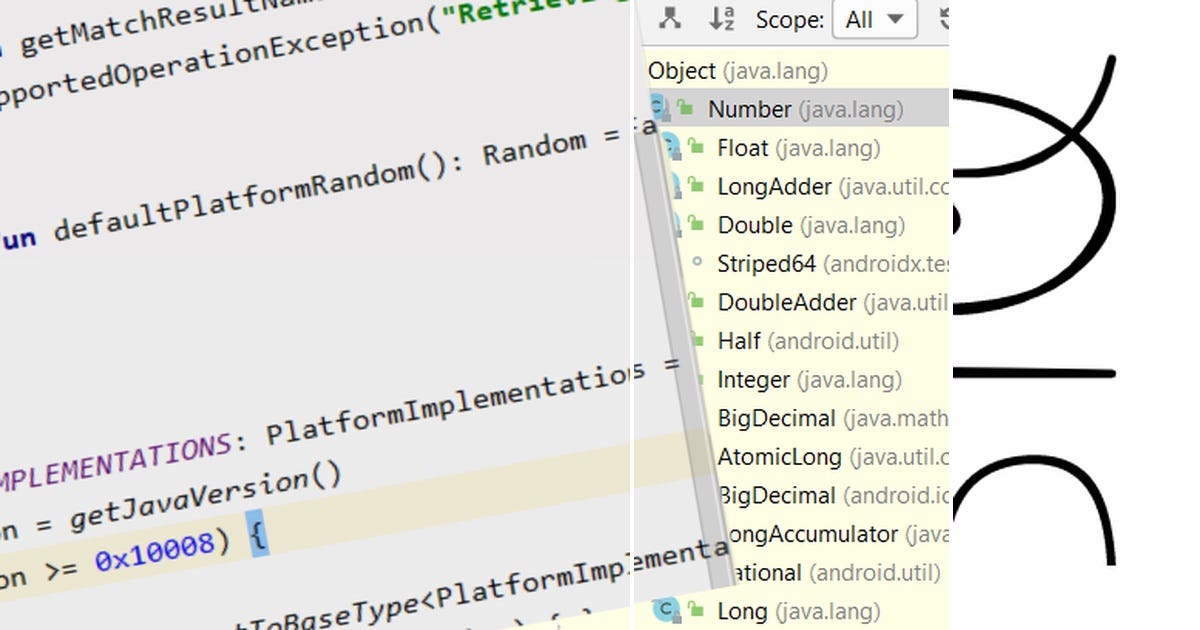The width and height of the screenshot is (1200, 630).
Task: Click the hierarchy view icon in the toolbar
Action: tap(671, 18)
